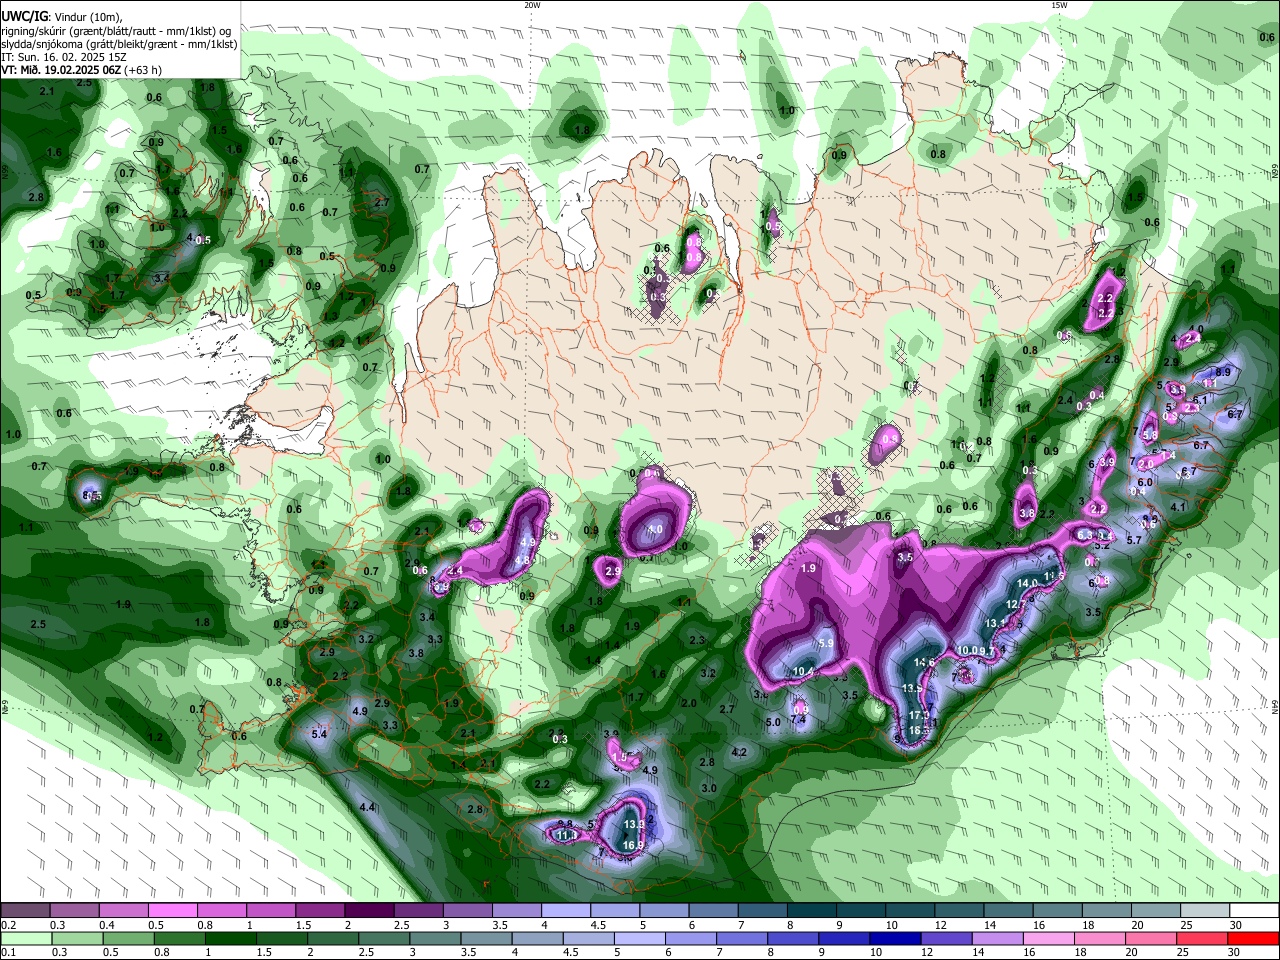
Task: Click the light pink 16 swatch, rain legend
Action: [1049, 938]
